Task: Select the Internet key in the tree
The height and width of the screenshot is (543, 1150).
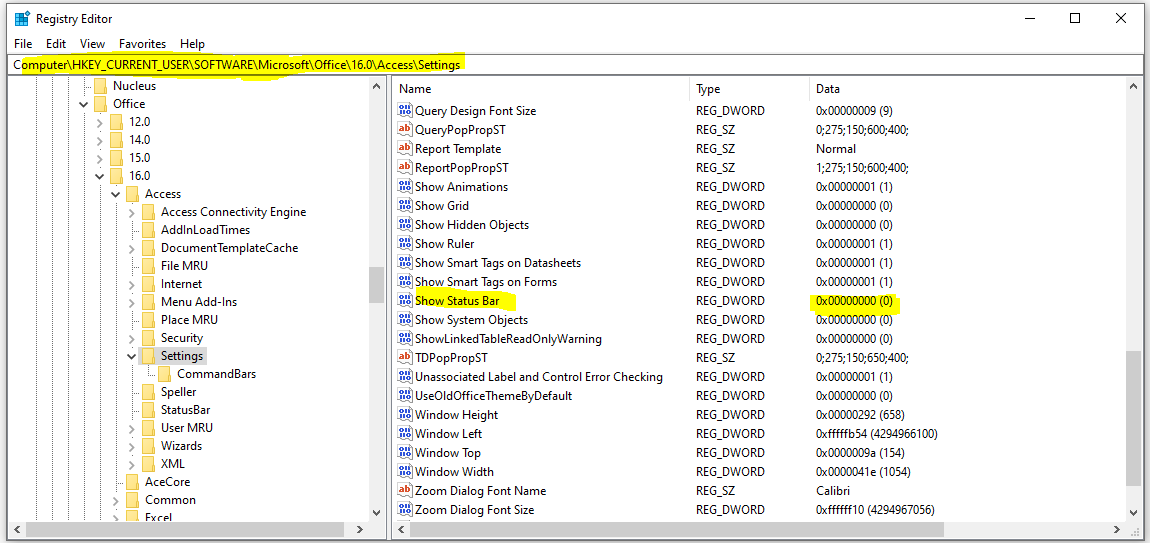Action: (x=181, y=284)
